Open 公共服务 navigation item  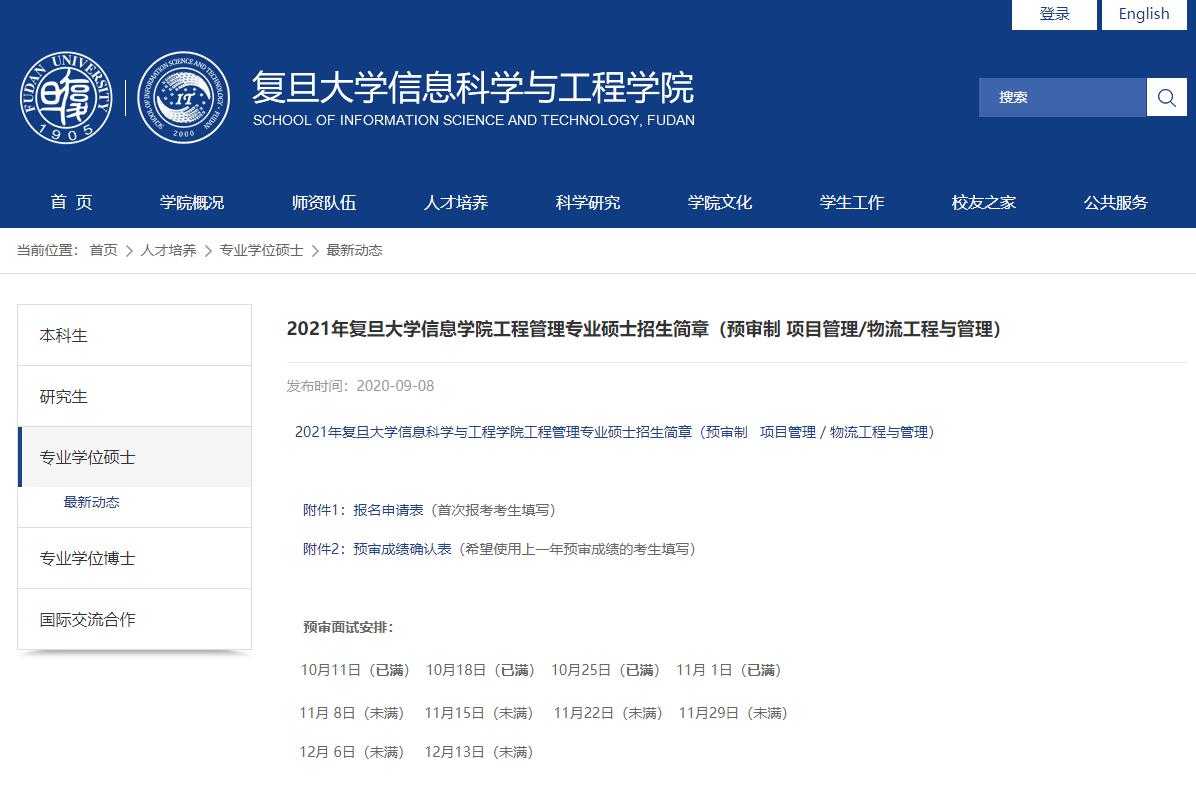pos(1116,202)
